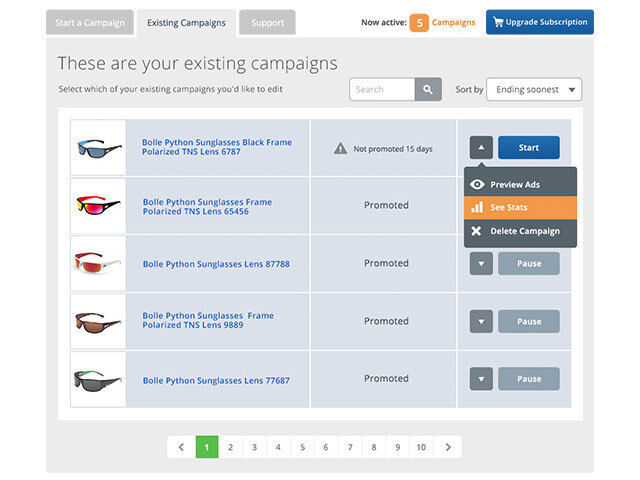Viewport: 640px width, 480px height.
Task: Click brown sunglasses thumbnail for Lens 9889
Action: pyautogui.click(x=98, y=322)
